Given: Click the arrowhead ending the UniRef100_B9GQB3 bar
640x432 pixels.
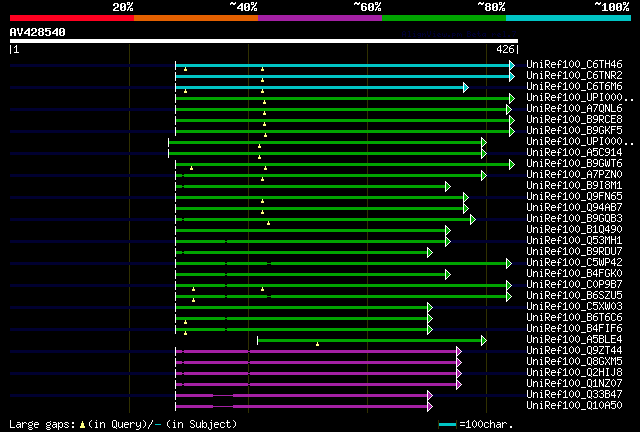Looking at the screenshot, I should [473, 220].
